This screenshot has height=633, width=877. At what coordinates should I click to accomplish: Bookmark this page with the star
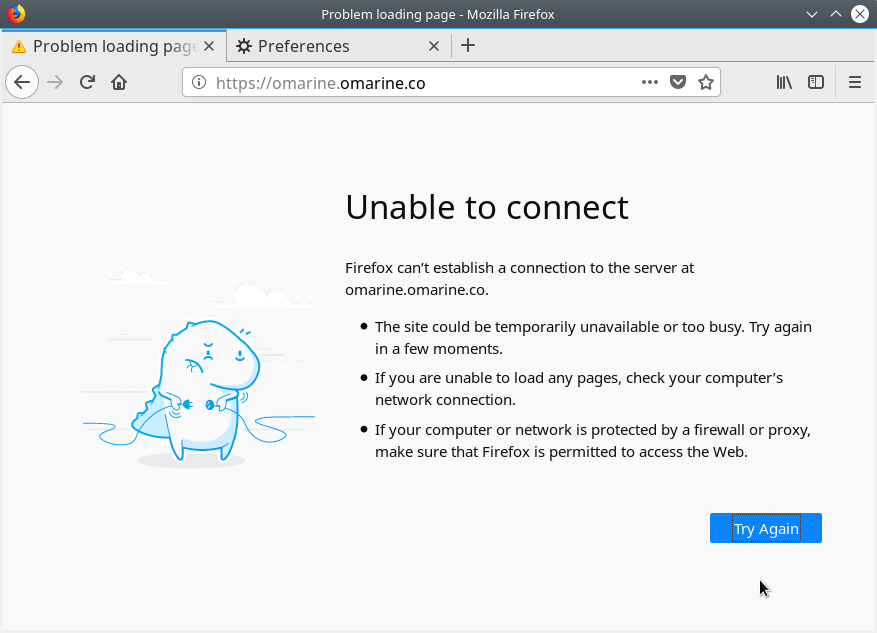coord(706,83)
